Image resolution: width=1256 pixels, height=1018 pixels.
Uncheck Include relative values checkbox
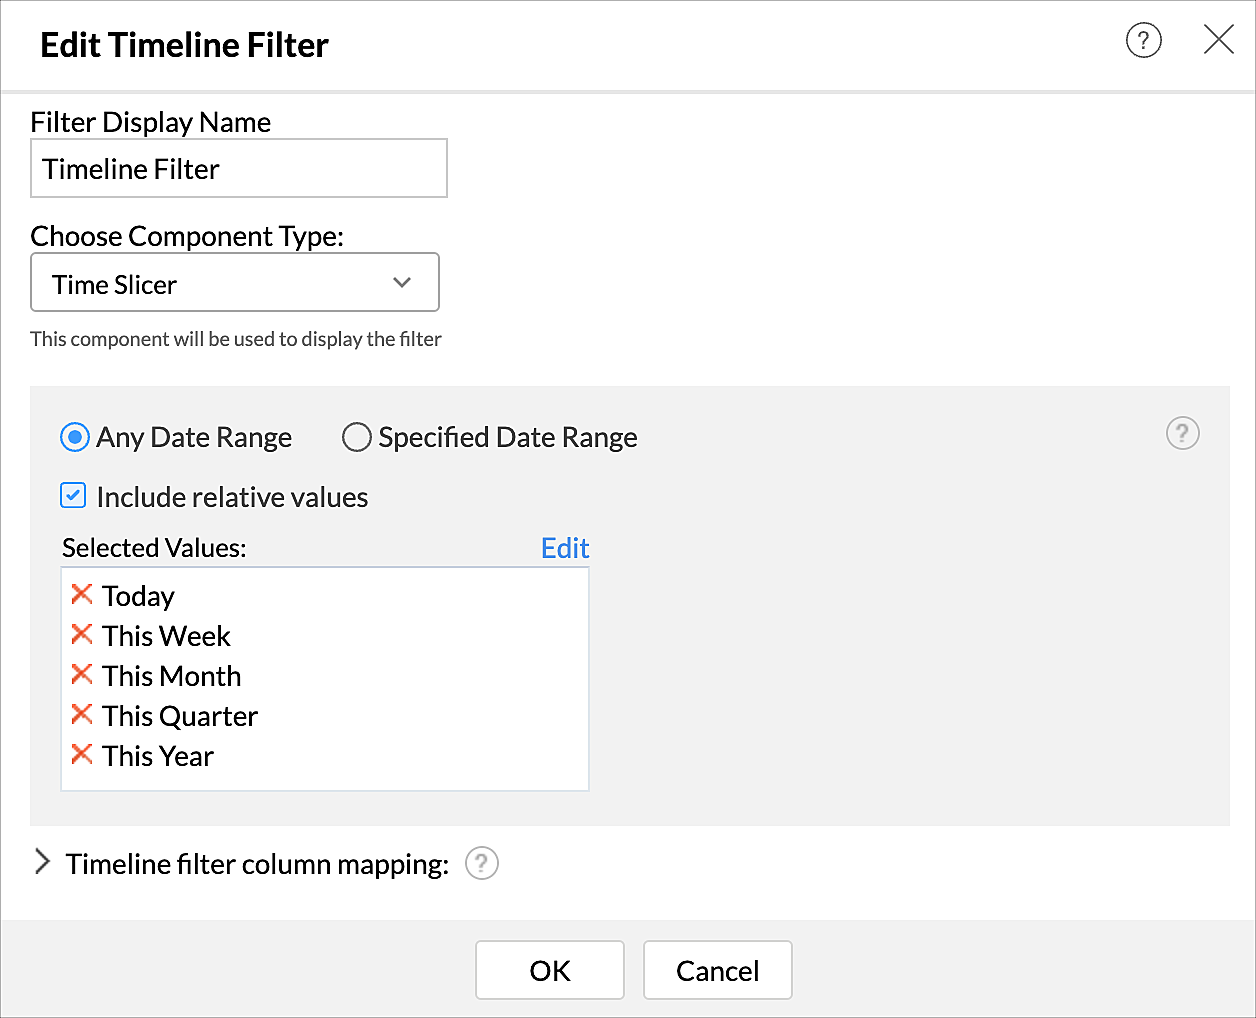pos(74,496)
